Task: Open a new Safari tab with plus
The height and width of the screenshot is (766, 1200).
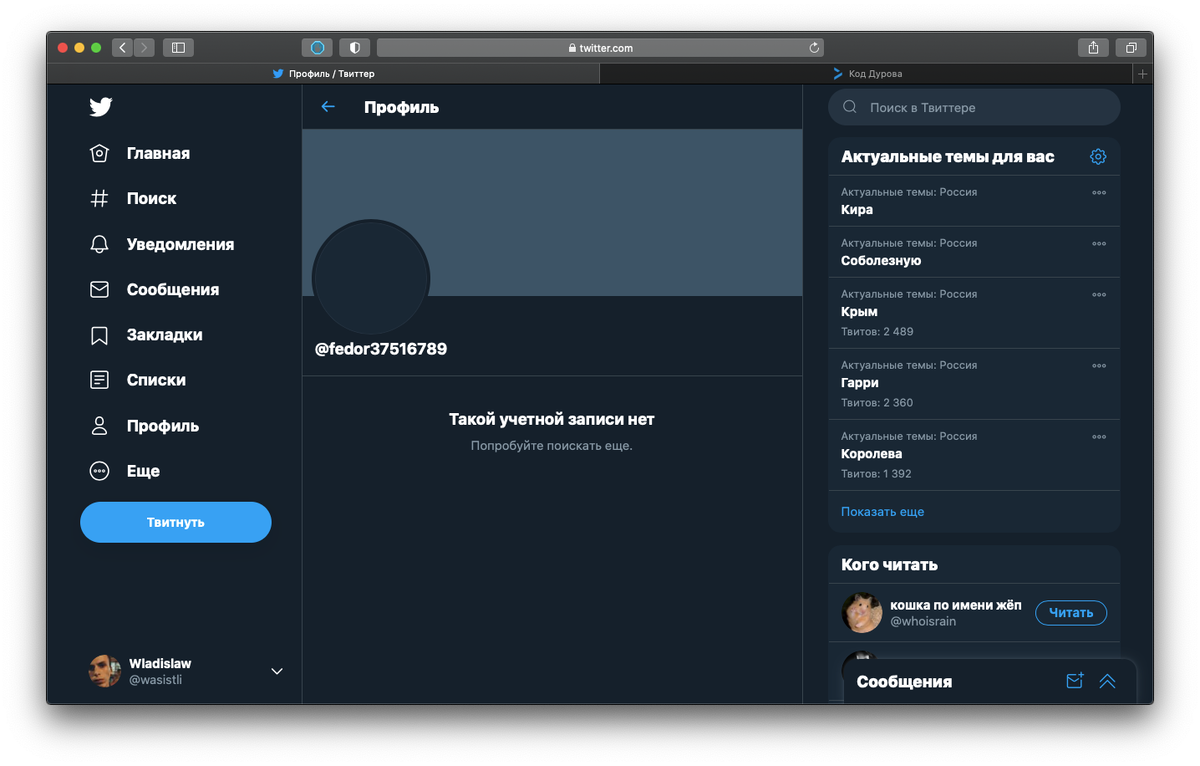Action: (1143, 73)
